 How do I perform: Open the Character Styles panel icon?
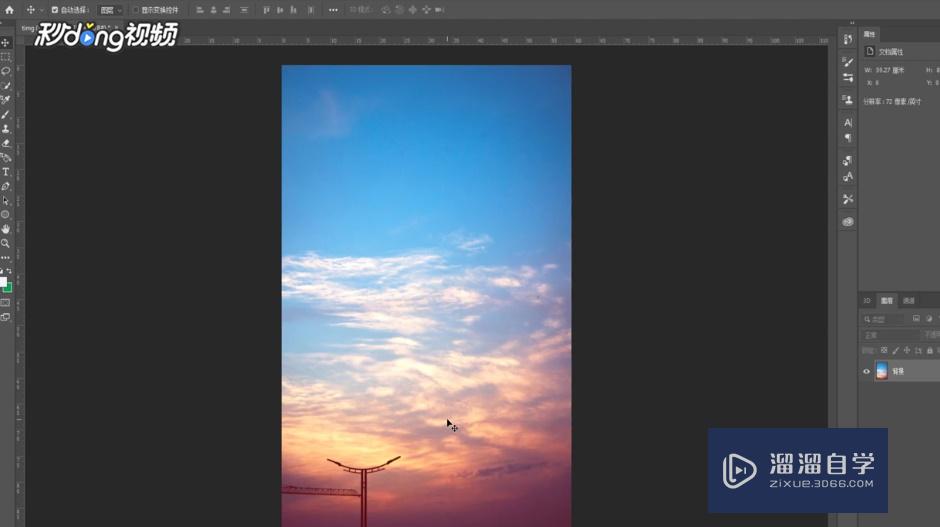[848, 177]
